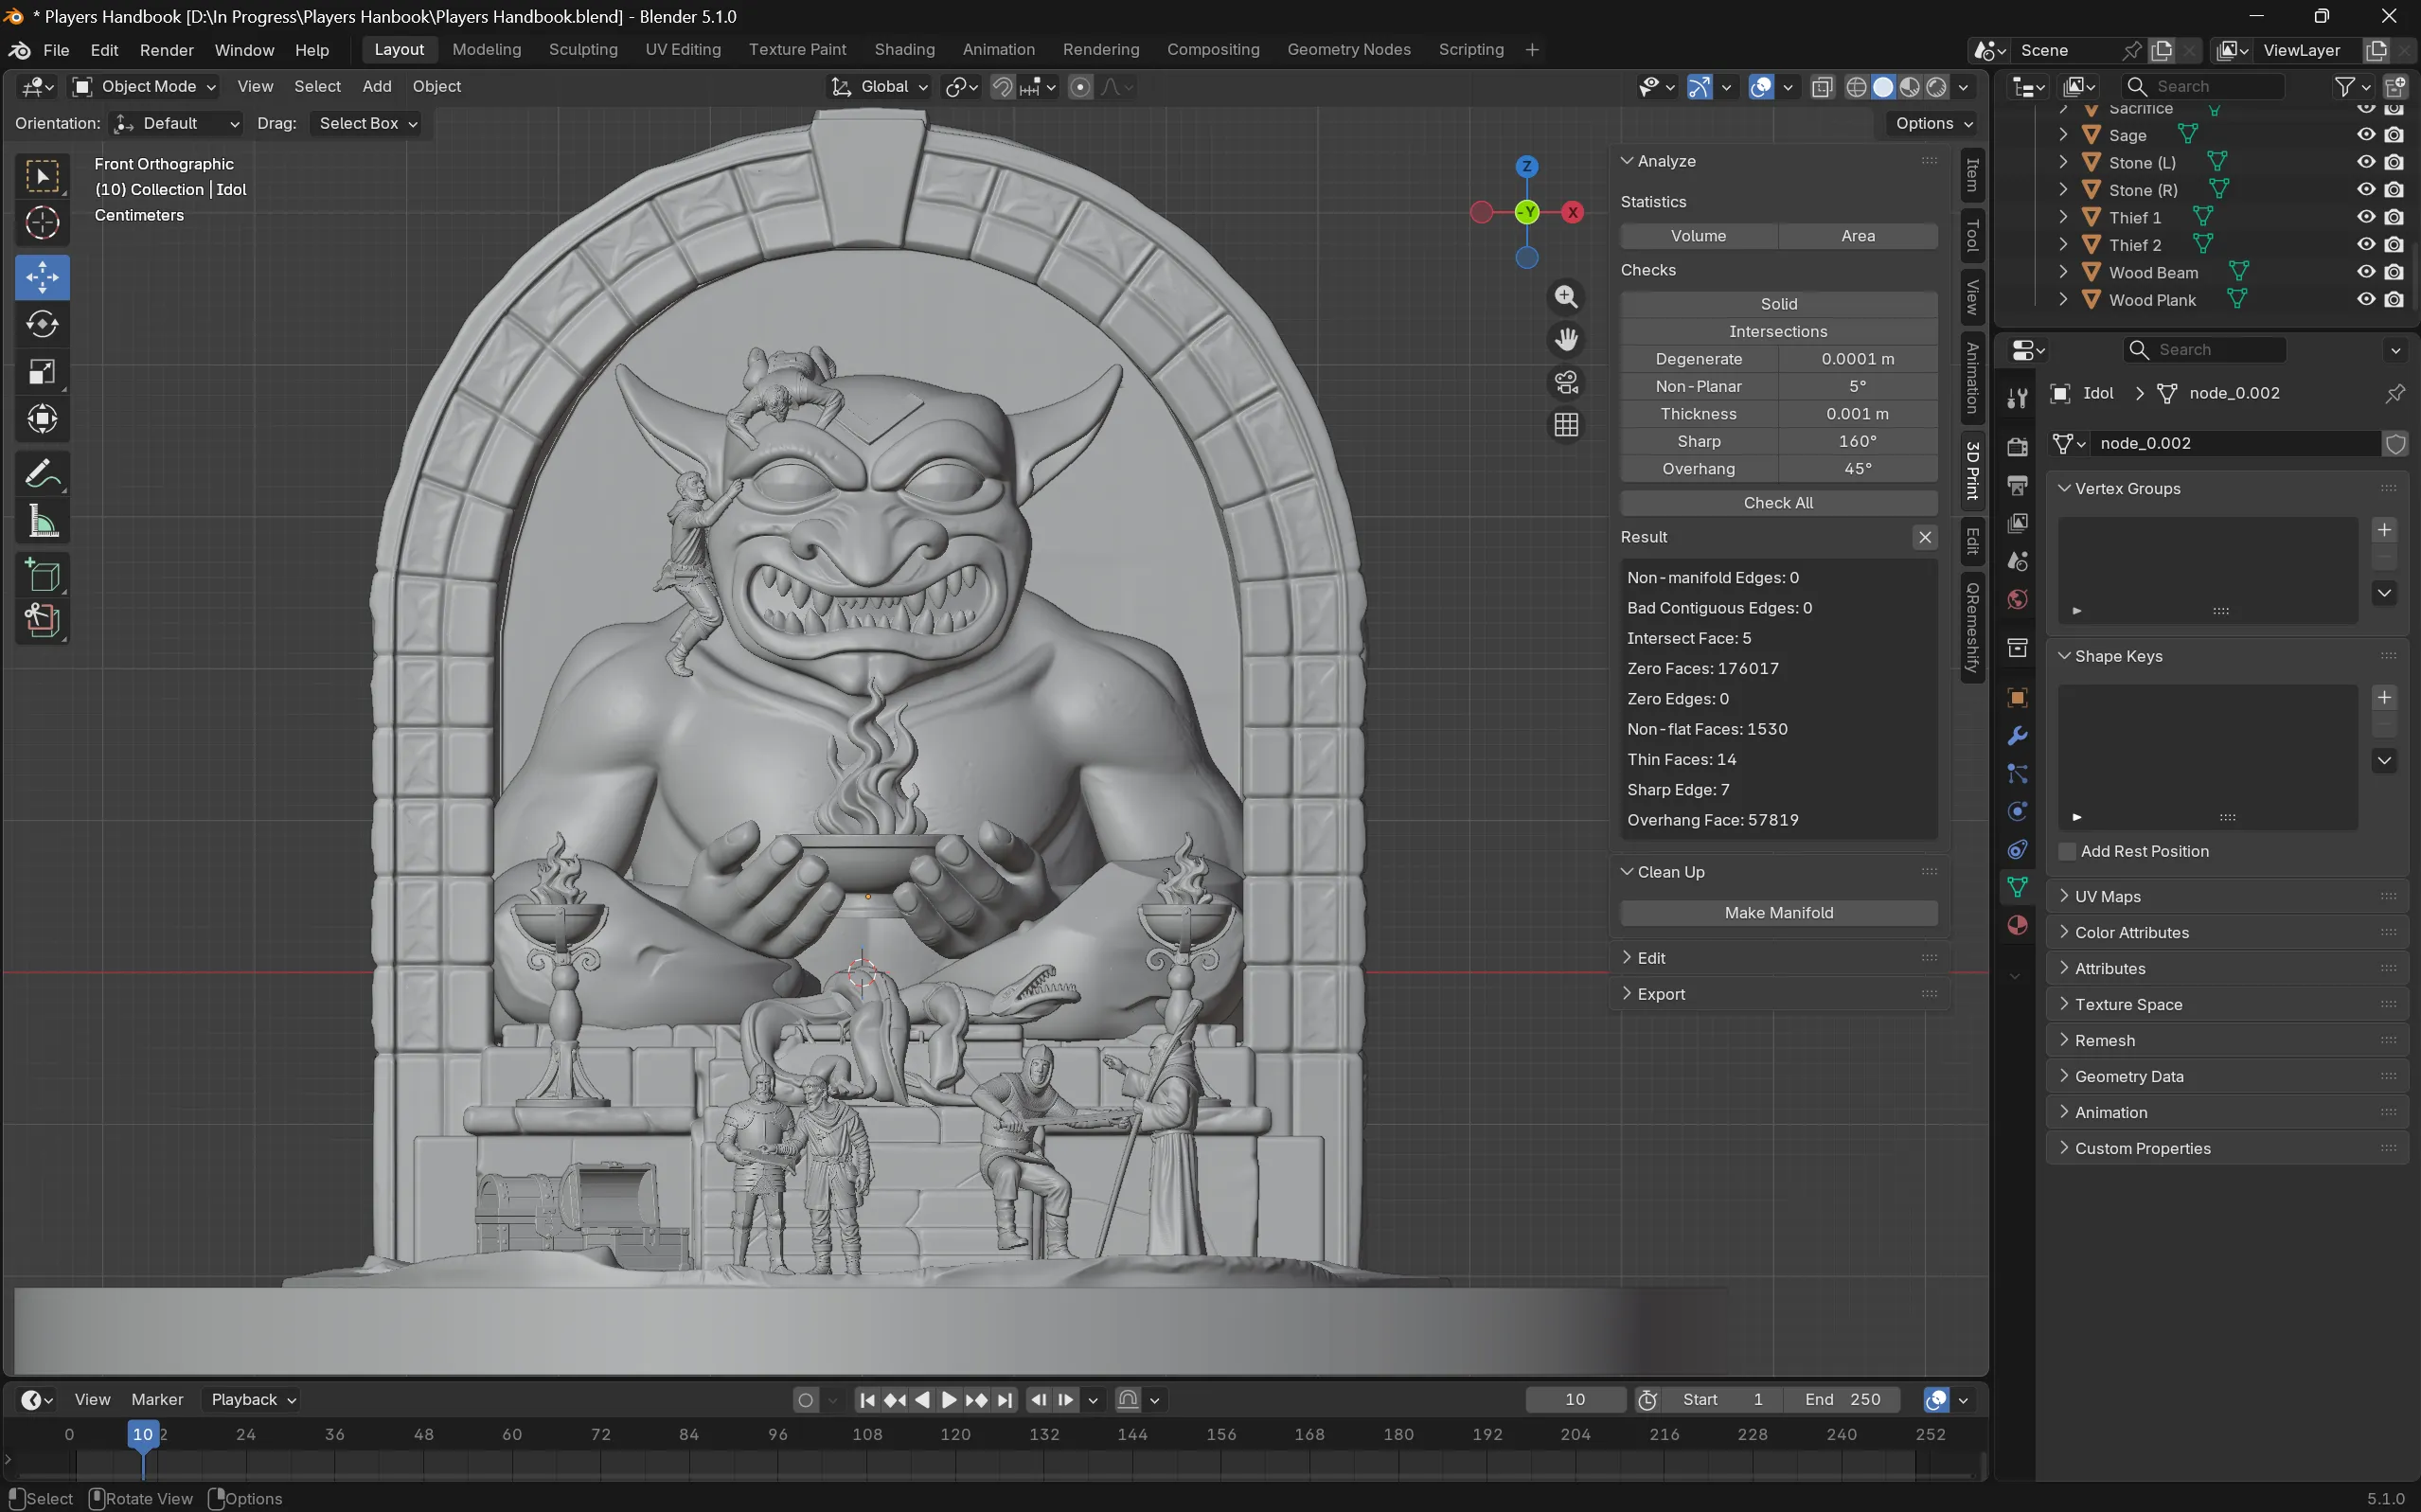This screenshot has width=2421, height=1512.
Task: Hide the Stone (L) object
Action: (2365, 162)
